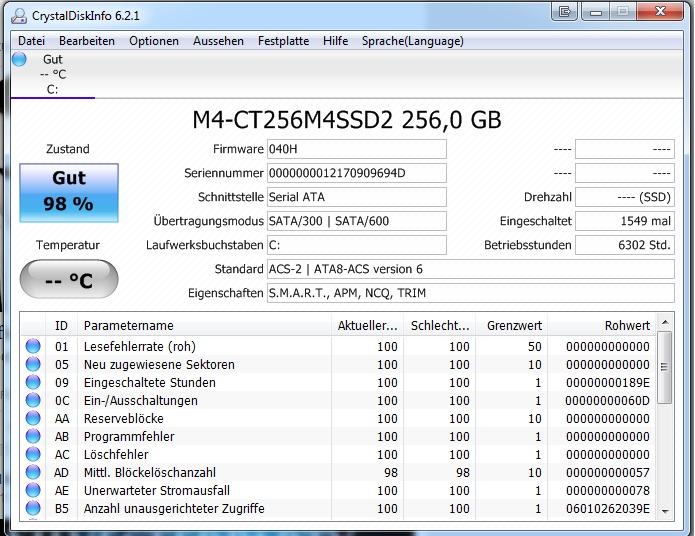Screen dimensions: 695x536
Task: Click raw value 000000000057
Action: pos(608,473)
